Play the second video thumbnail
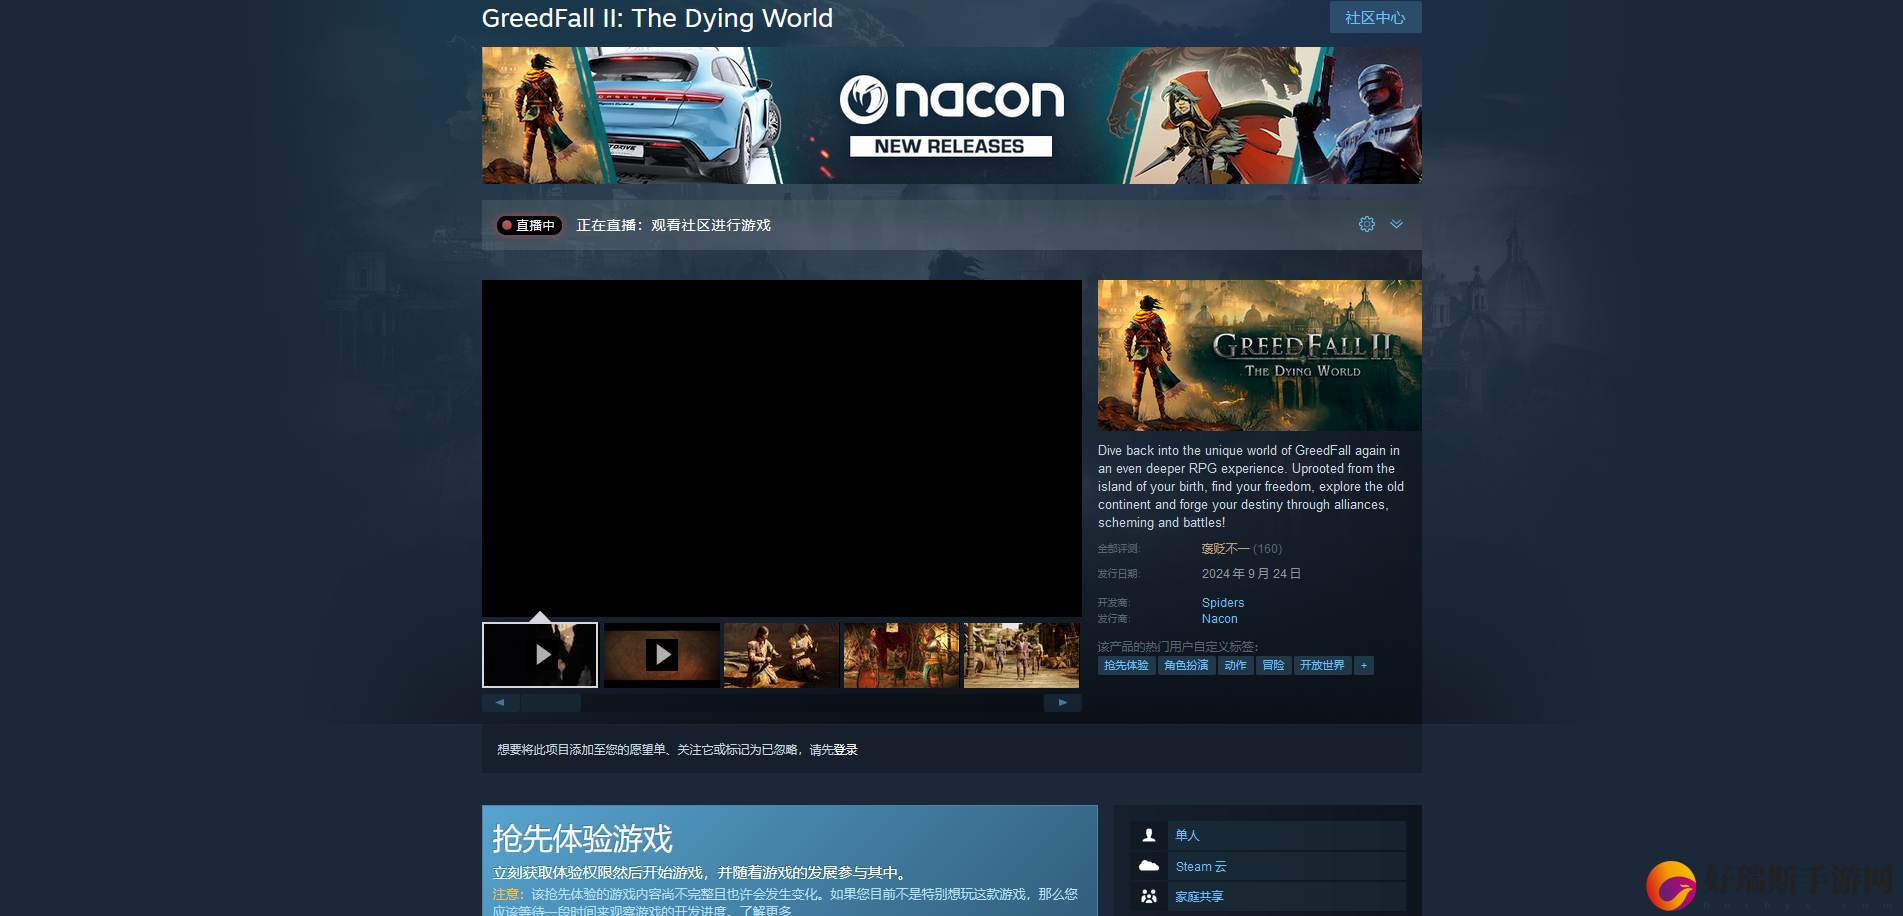 661,655
